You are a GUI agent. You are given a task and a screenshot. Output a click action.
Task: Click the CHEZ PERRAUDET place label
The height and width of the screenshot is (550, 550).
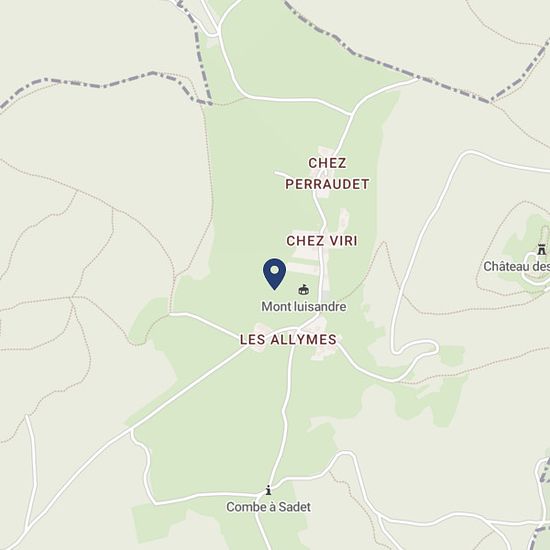point(327,173)
